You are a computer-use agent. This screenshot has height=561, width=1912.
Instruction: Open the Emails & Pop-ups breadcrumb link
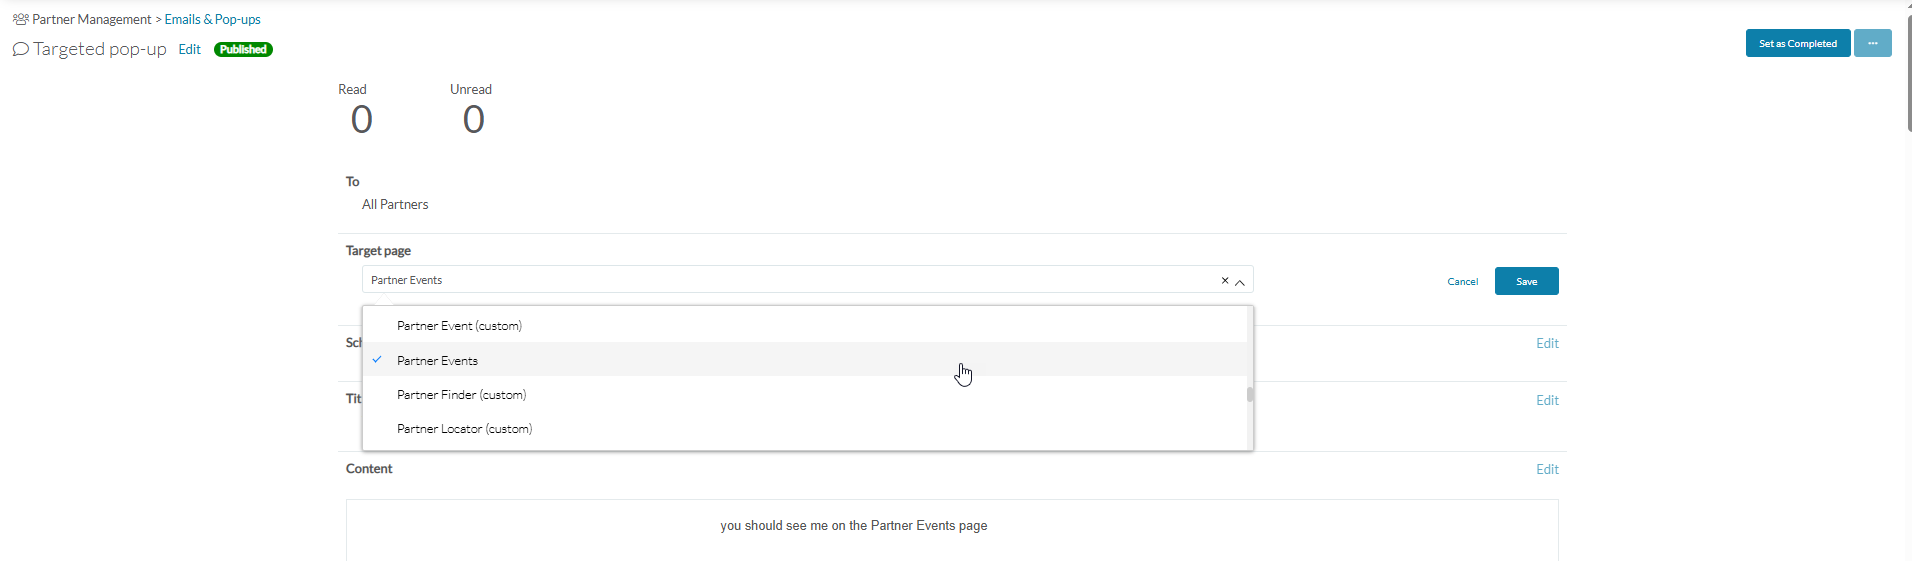(212, 19)
